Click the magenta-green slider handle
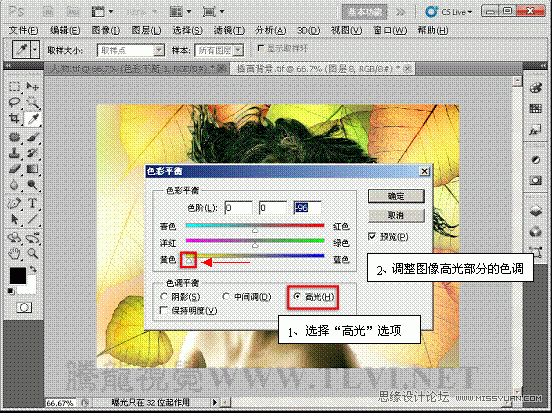Screen dimensions: 552x413 [255, 245]
